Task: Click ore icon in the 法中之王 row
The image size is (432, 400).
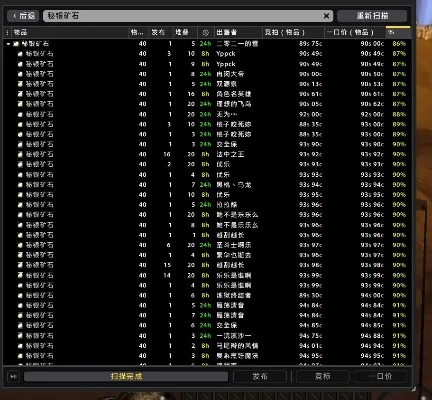Action: 20,154
